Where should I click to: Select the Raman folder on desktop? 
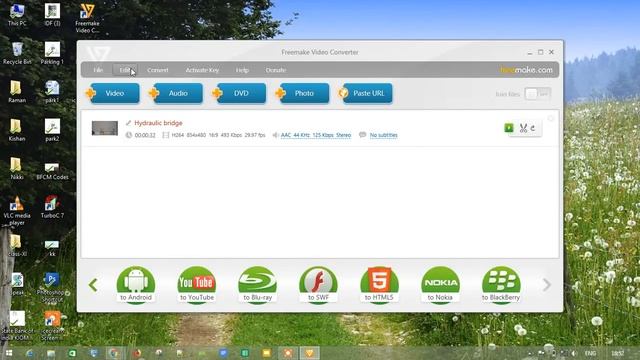(x=17, y=91)
